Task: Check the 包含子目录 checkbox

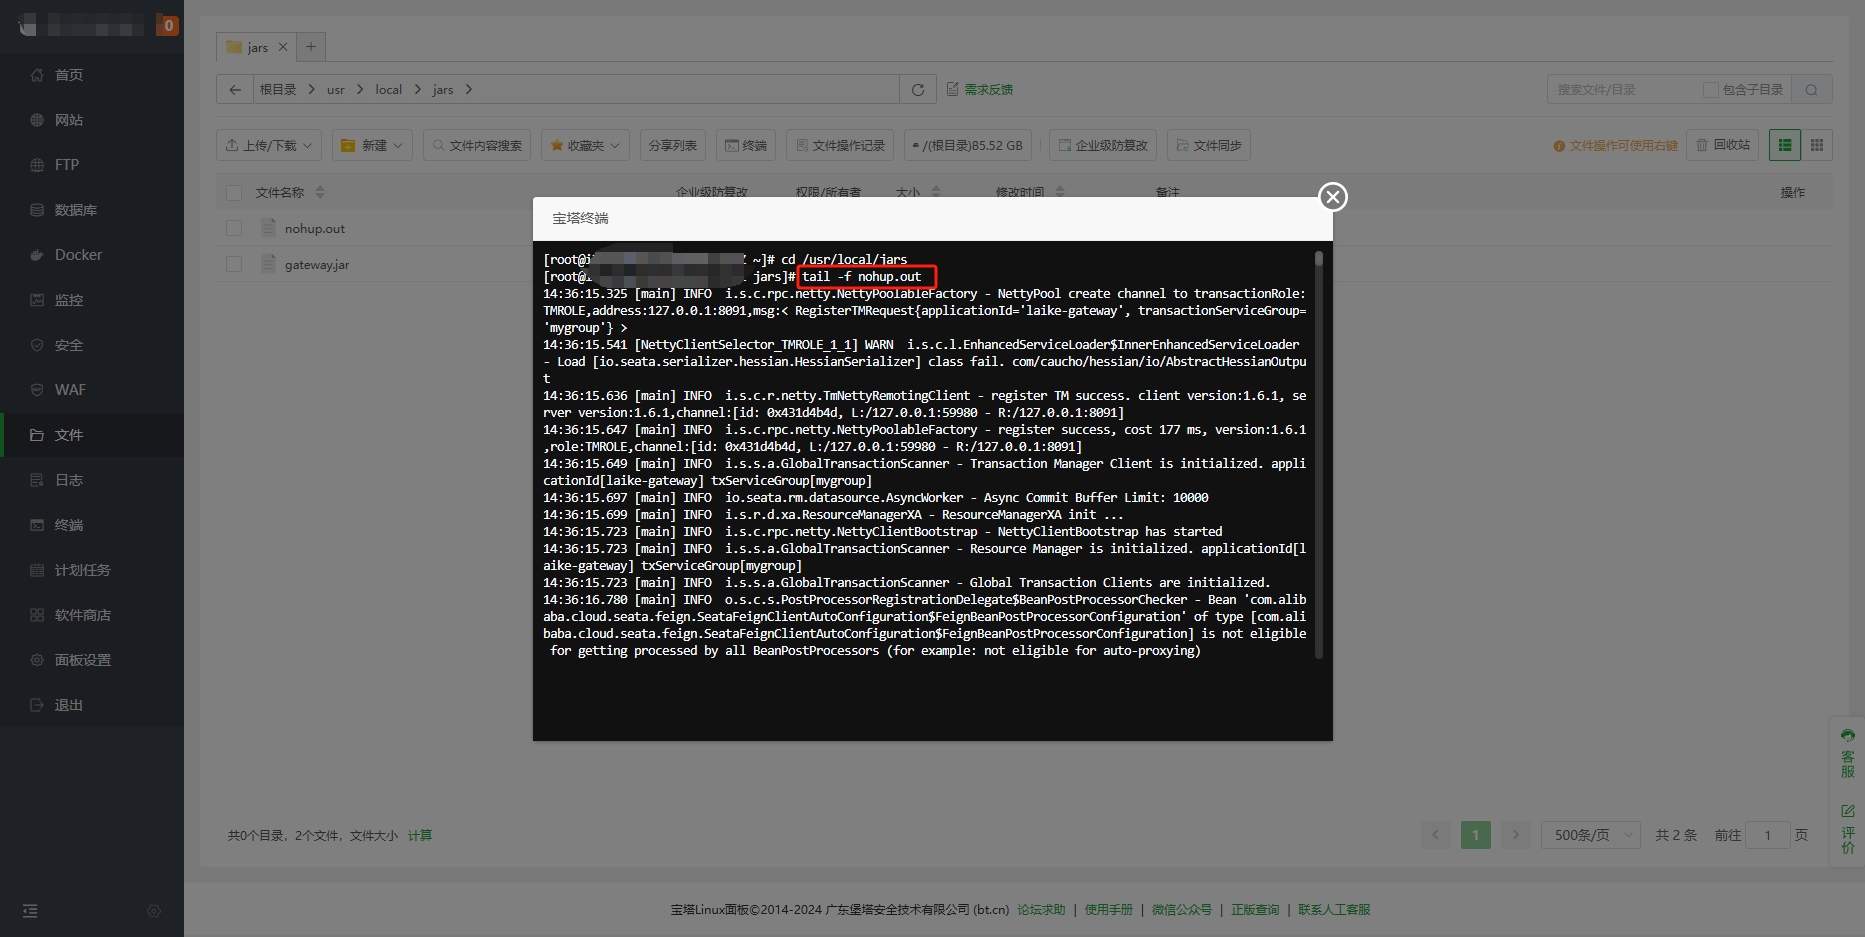Action: (1710, 90)
